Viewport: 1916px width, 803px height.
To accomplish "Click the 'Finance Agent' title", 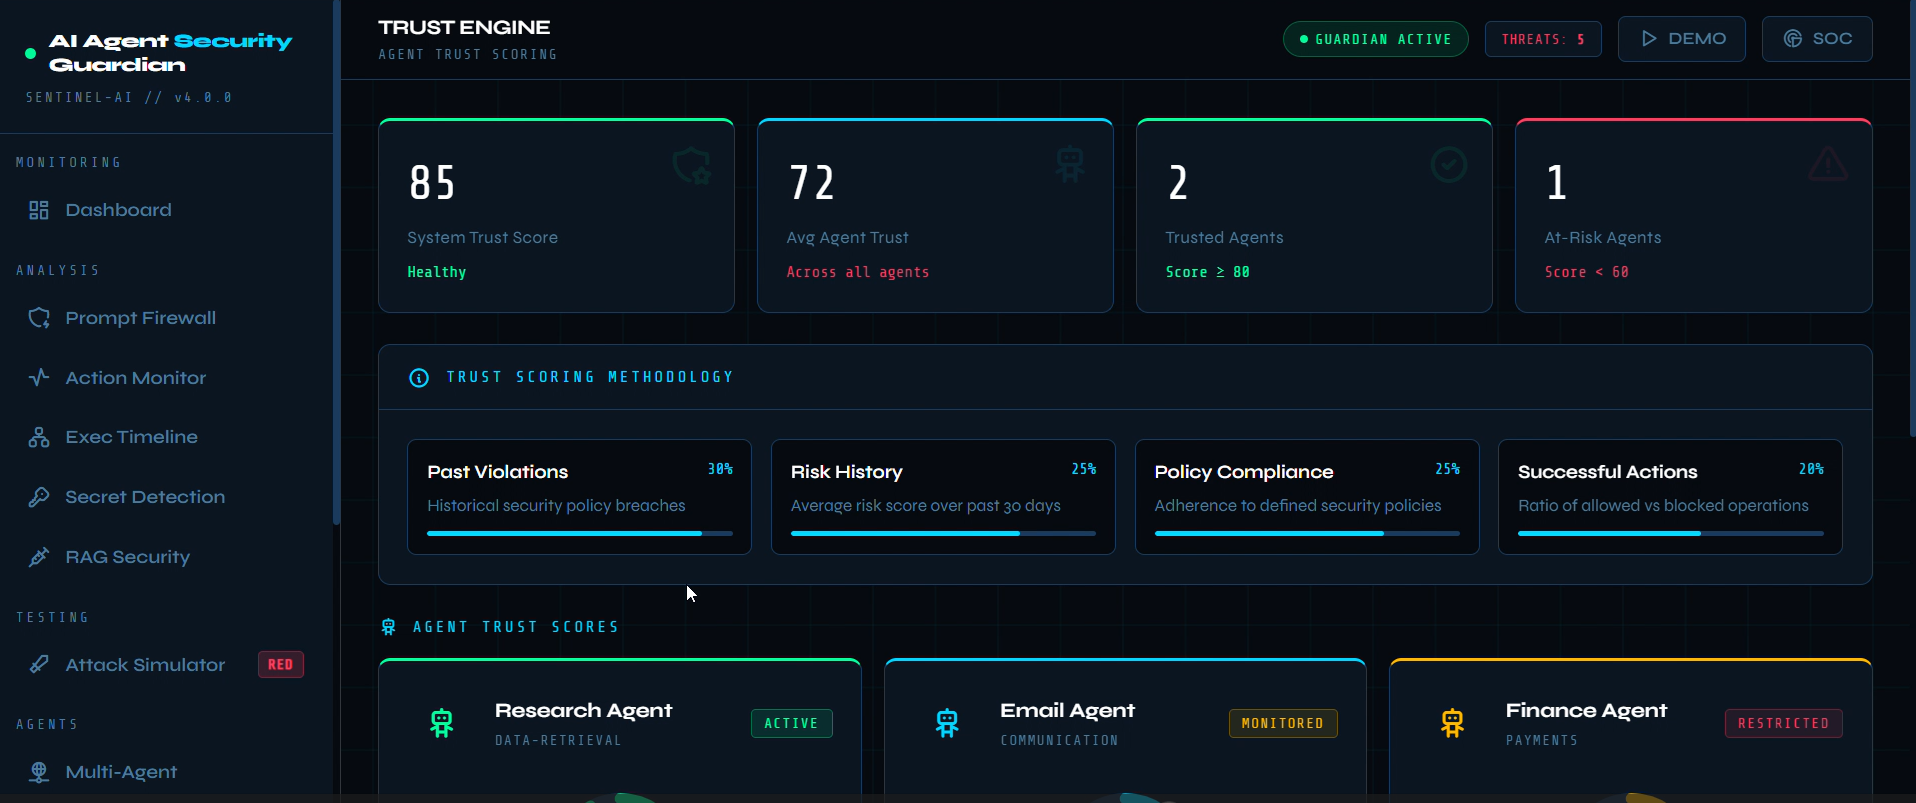I will click(x=1586, y=711).
